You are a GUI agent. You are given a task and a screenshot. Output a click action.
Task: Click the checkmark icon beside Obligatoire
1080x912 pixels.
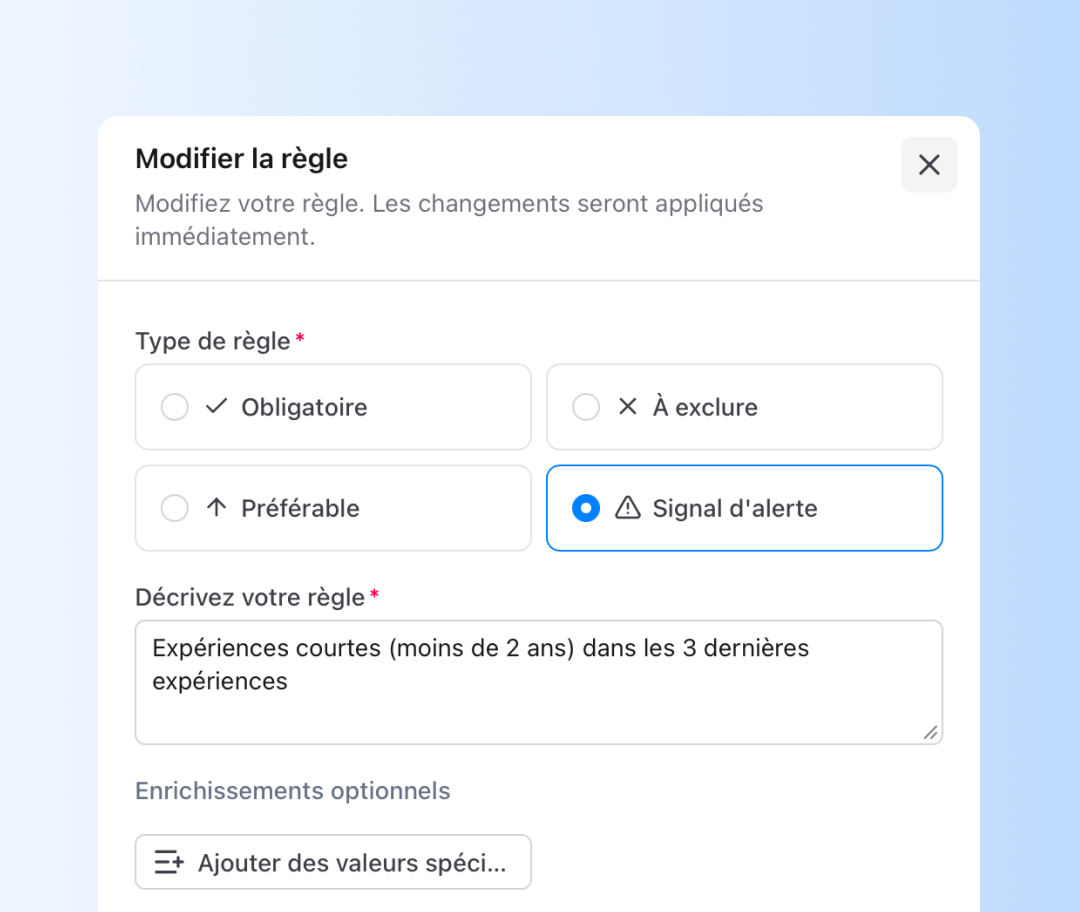pyautogui.click(x=216, y=407)
